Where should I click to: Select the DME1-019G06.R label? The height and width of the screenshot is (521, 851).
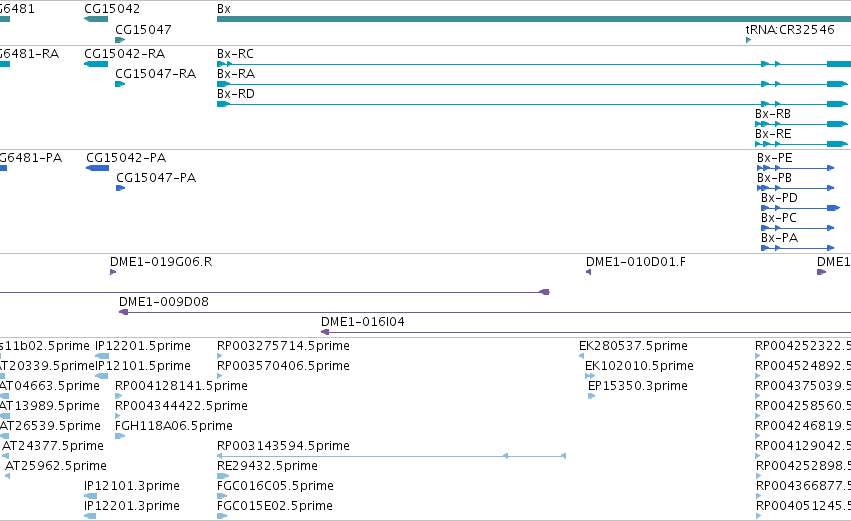[x=161, y=262]
